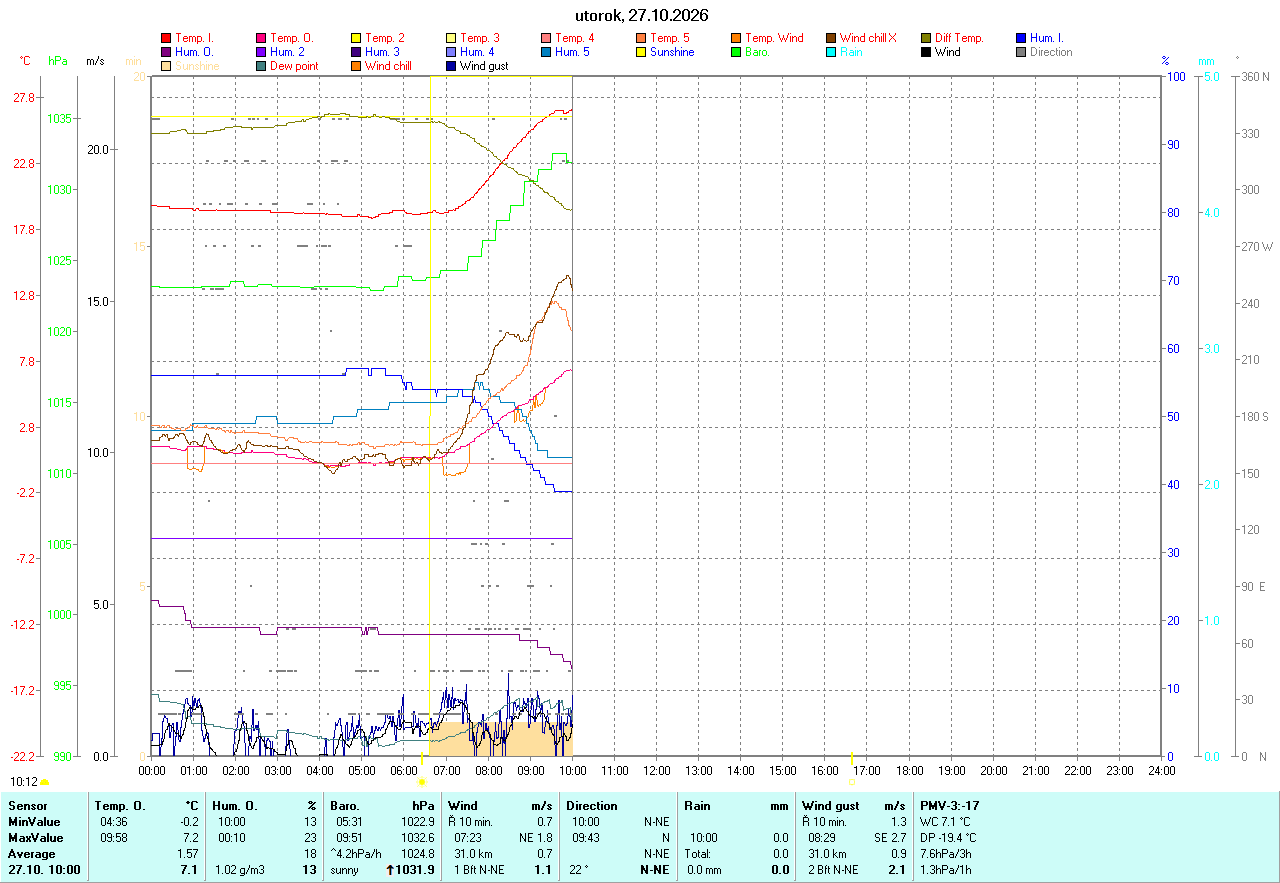The width and height of the screenshot is (1280, 883).
Task: Click the minimum barometer value 1022.9
Action: coord(419,822)
